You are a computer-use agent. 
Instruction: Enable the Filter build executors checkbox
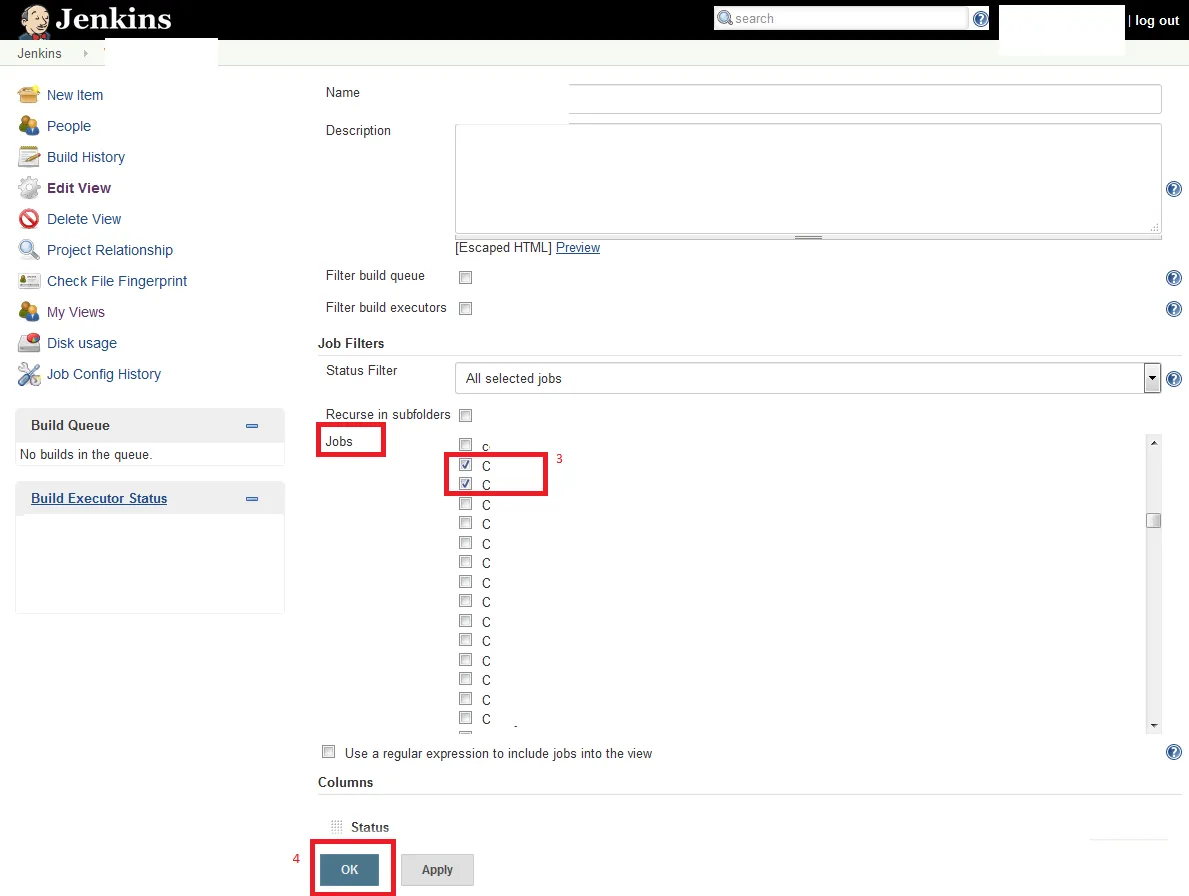466,309
